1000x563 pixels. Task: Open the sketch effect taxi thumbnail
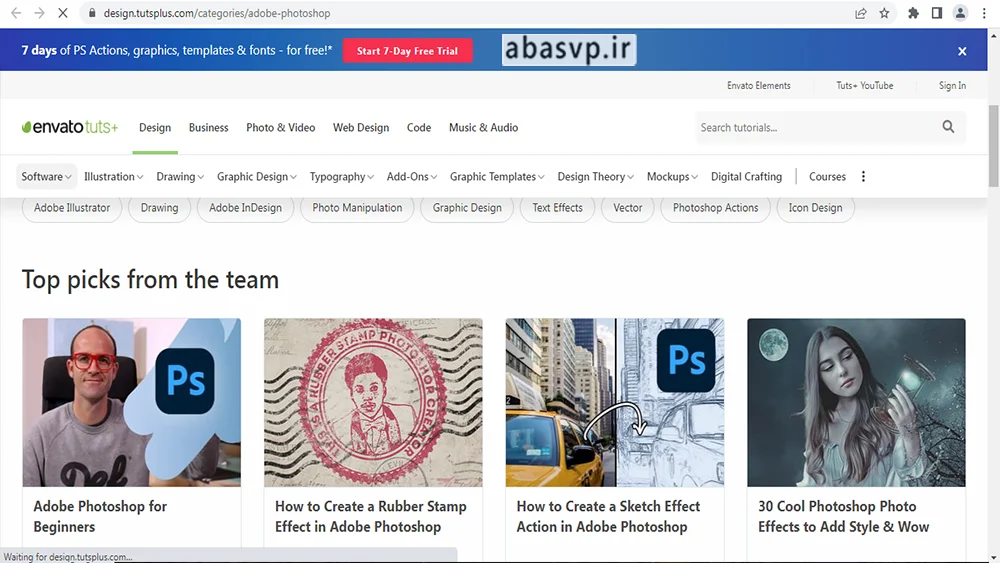[x=615, y=402]
